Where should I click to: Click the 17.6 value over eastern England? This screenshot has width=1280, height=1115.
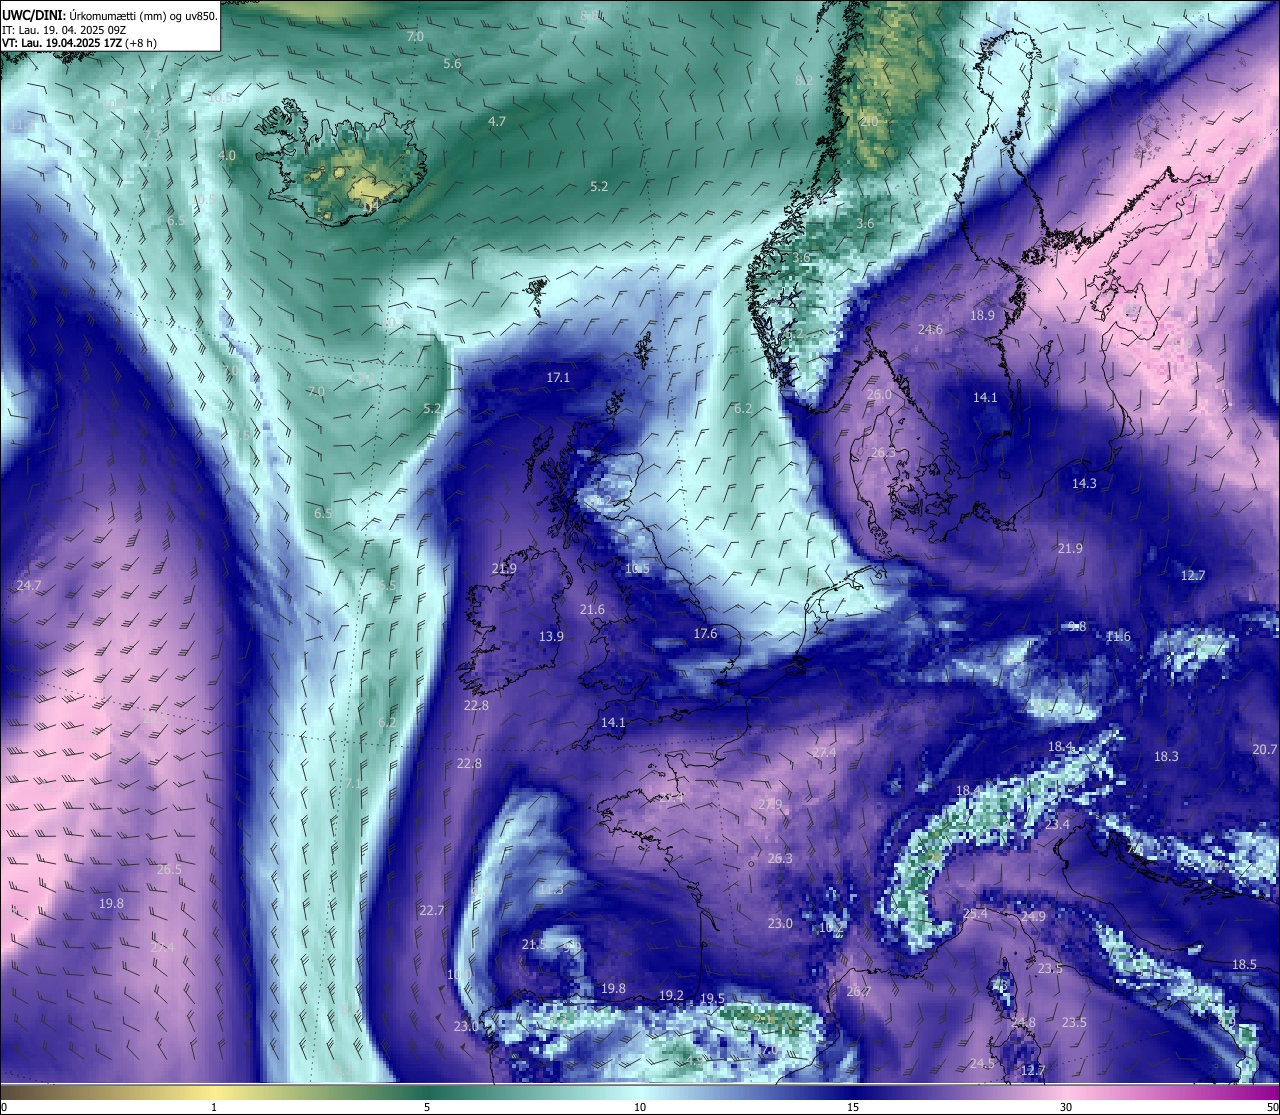coord(705,633)
